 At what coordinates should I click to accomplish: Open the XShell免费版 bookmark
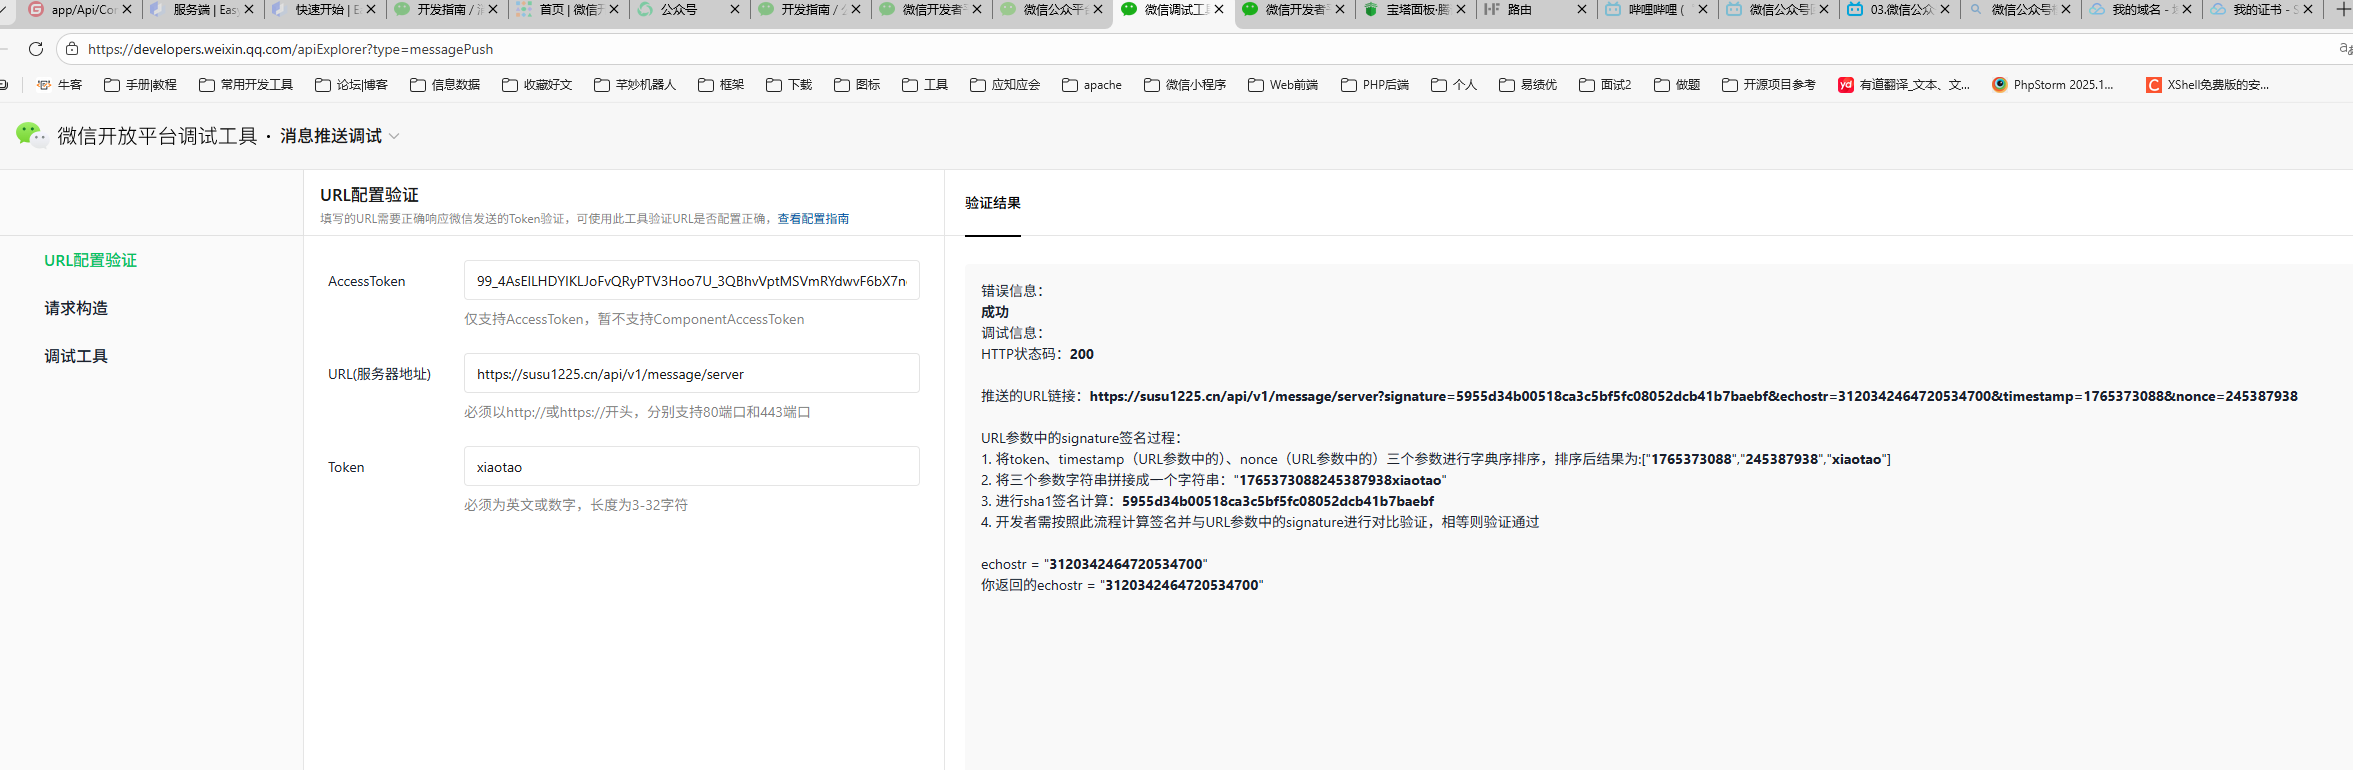point(2208,85)
